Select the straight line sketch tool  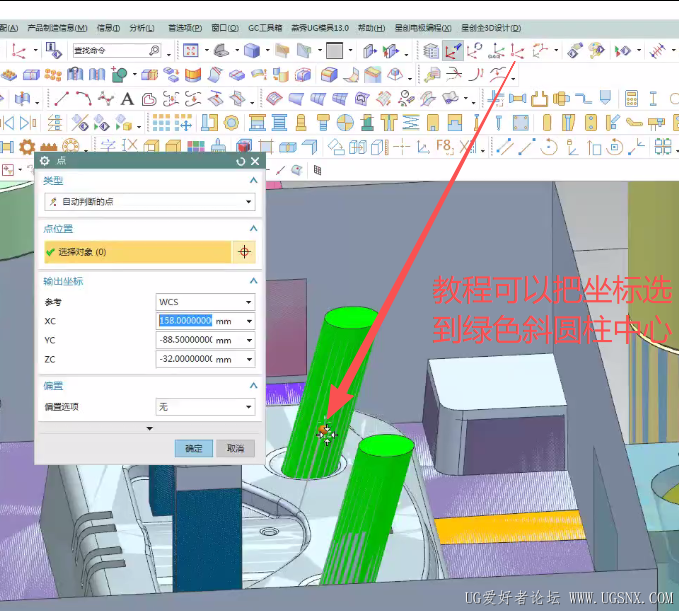coord(62,98)
